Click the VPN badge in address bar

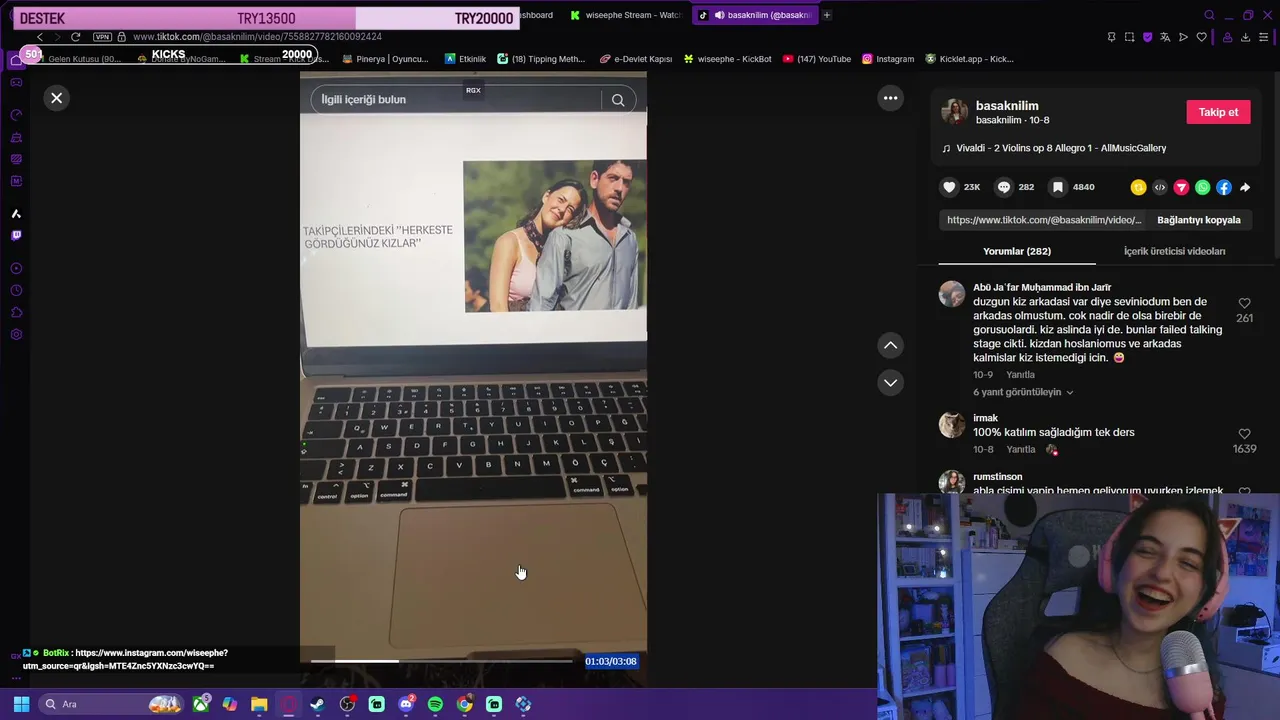pyautogui.click(x=102, y=37)
